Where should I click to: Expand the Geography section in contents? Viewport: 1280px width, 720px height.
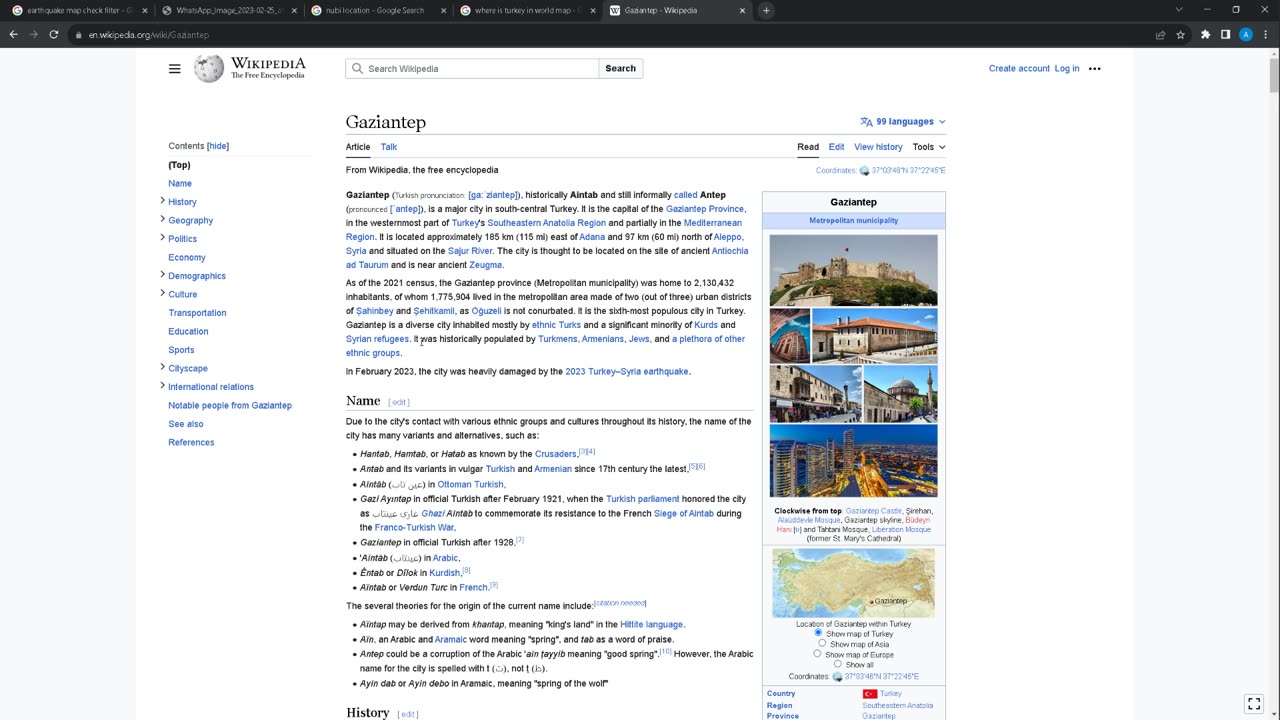click(162, 219)
